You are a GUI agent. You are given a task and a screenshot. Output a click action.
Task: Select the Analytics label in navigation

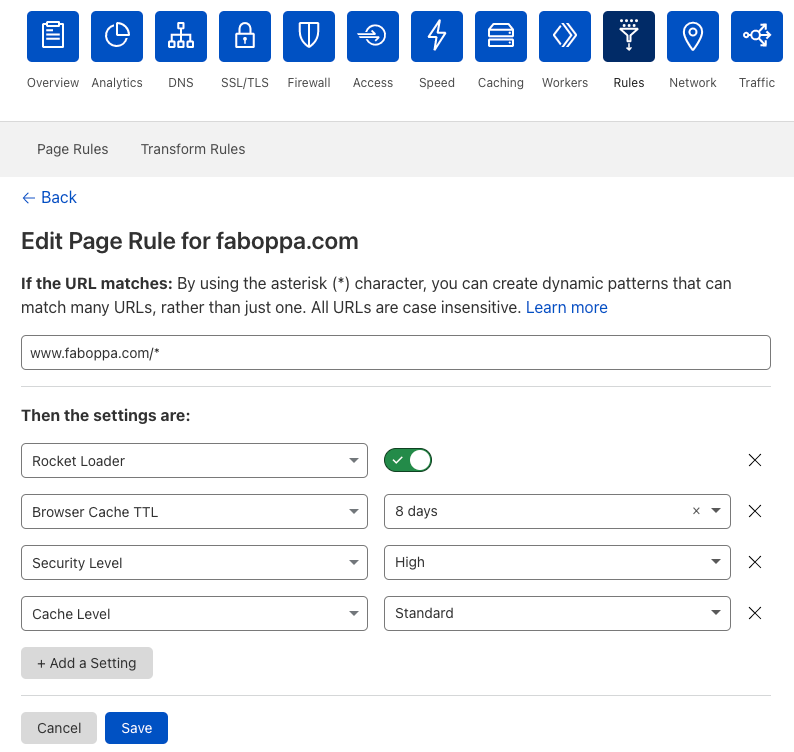117,83
